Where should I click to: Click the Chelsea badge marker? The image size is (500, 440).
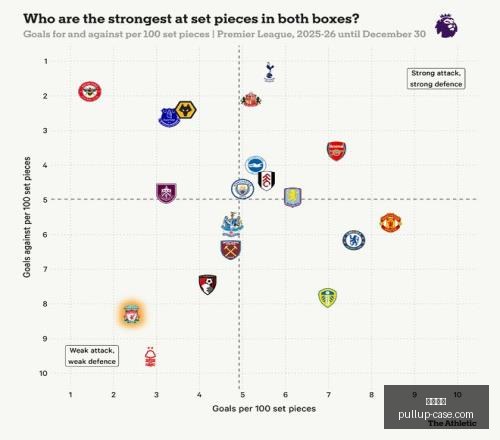pos(354,240)
